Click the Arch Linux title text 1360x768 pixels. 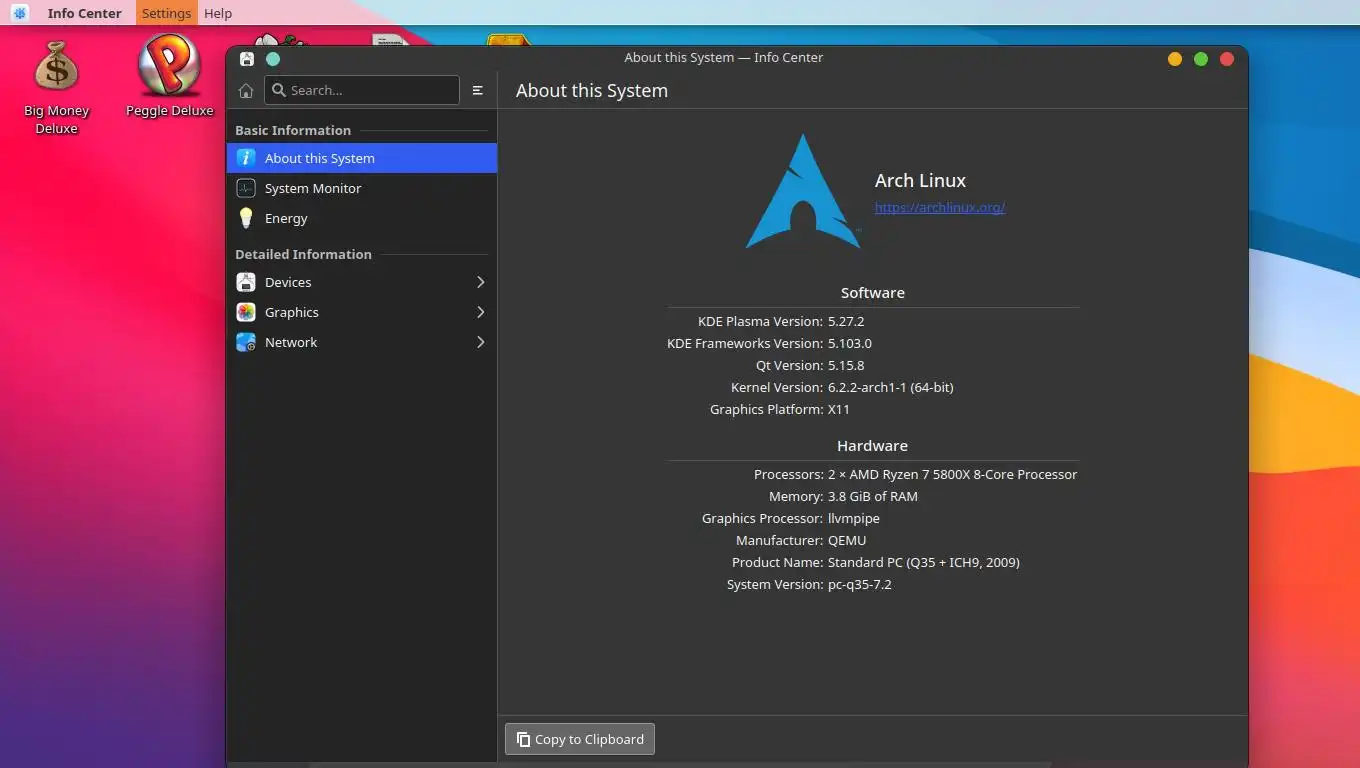tap(920, 181)
